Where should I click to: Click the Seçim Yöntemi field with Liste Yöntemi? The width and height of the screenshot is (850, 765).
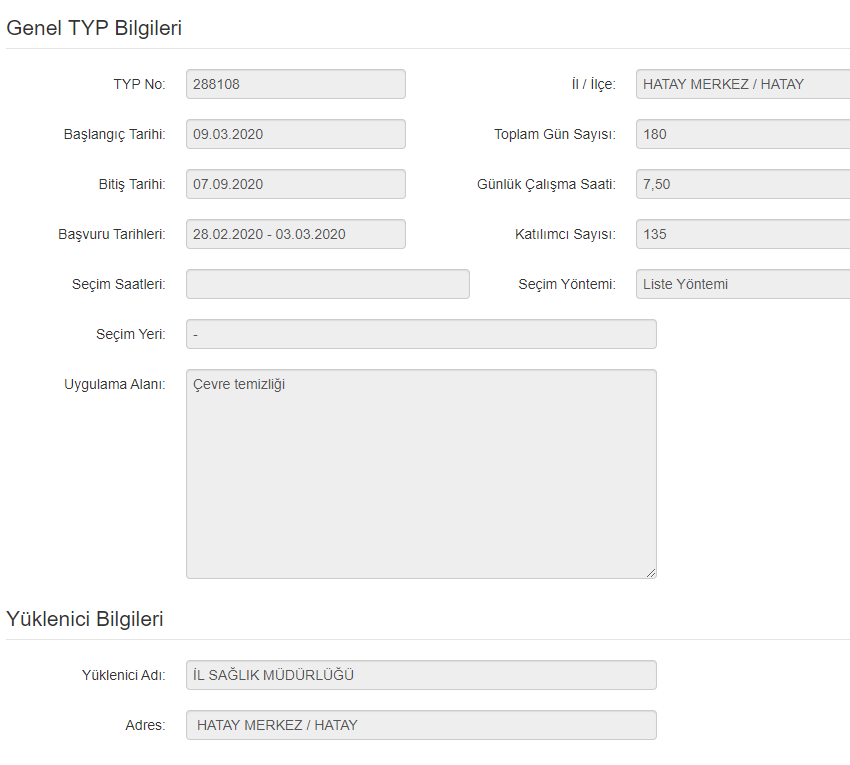tap(742, 284)
